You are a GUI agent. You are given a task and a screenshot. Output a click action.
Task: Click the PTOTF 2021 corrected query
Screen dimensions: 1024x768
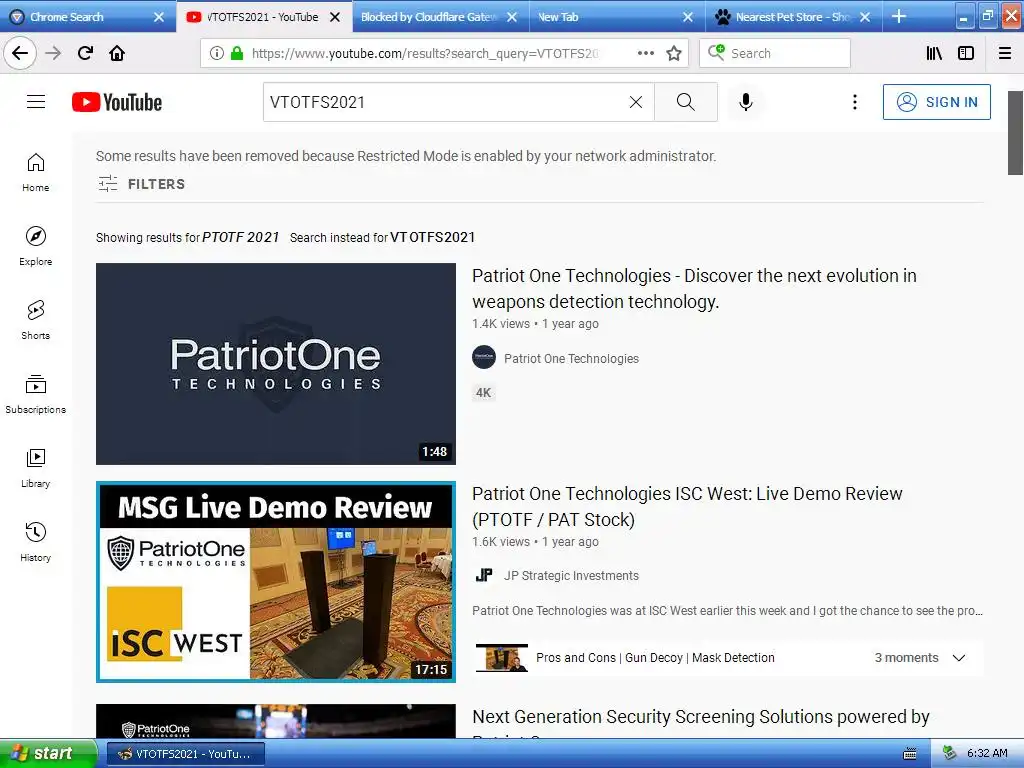(240, 237)
